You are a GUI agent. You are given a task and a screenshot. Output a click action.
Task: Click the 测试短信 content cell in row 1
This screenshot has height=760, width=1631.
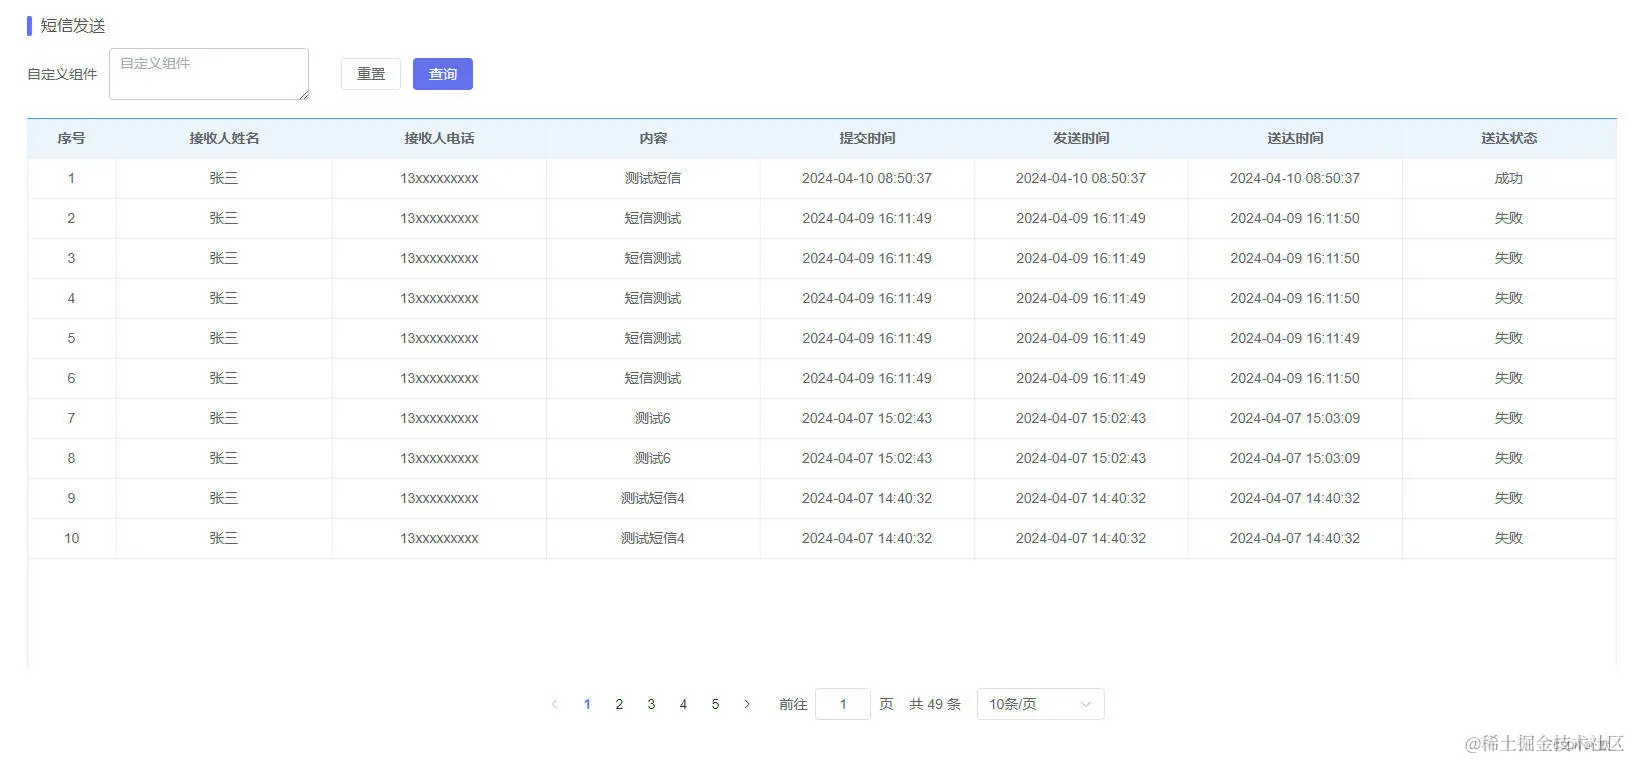[x=653, y=178]
